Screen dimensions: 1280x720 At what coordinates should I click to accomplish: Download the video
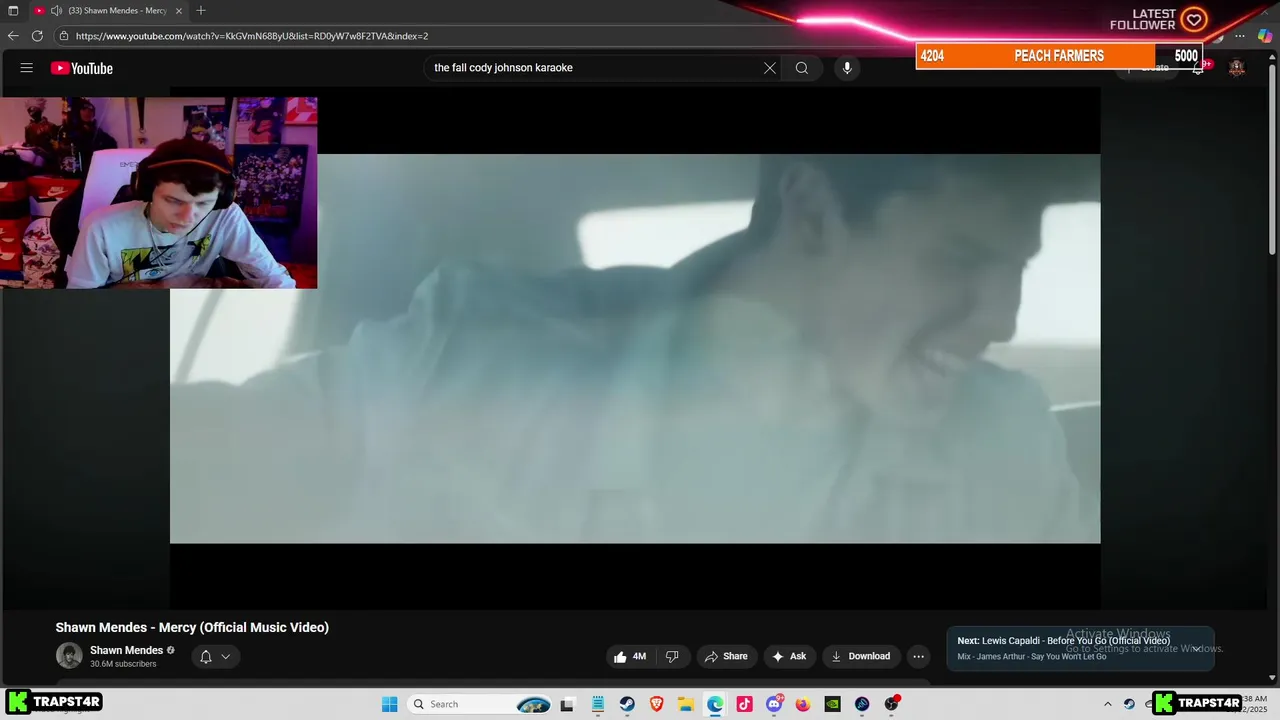(861, 657)
